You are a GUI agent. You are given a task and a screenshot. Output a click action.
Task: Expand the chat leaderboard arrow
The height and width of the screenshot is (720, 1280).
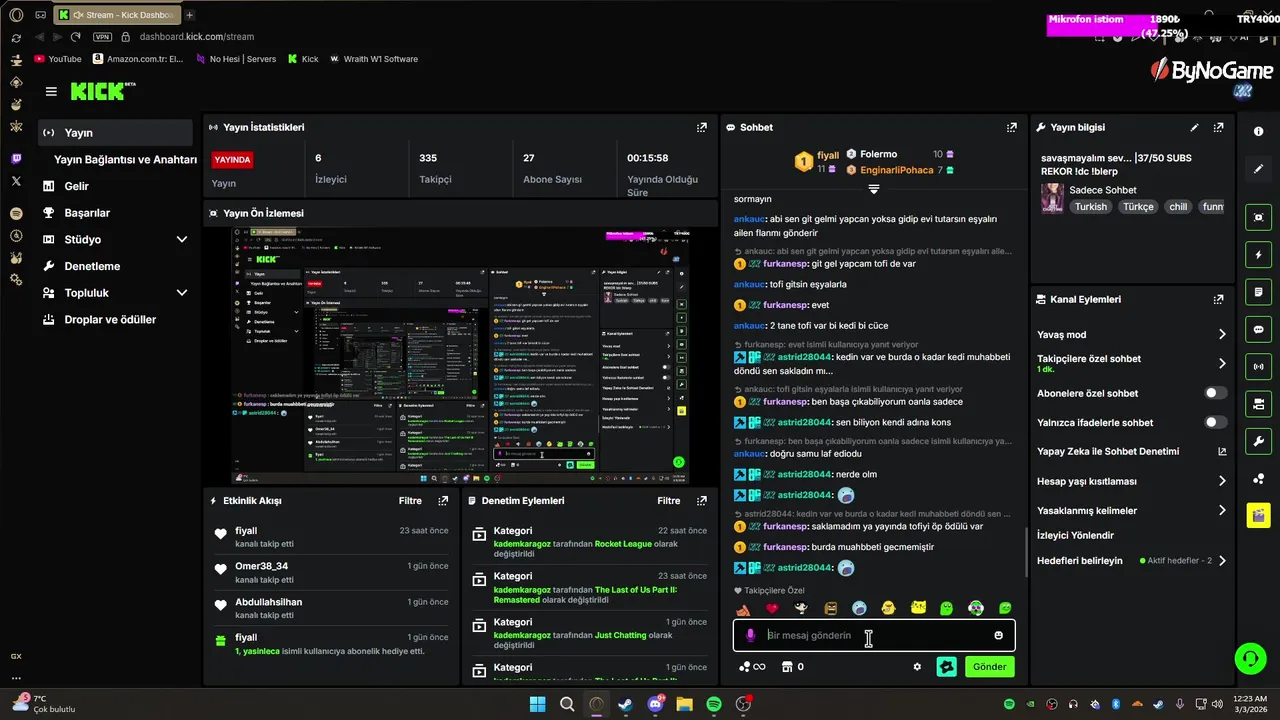pos(874,188)
